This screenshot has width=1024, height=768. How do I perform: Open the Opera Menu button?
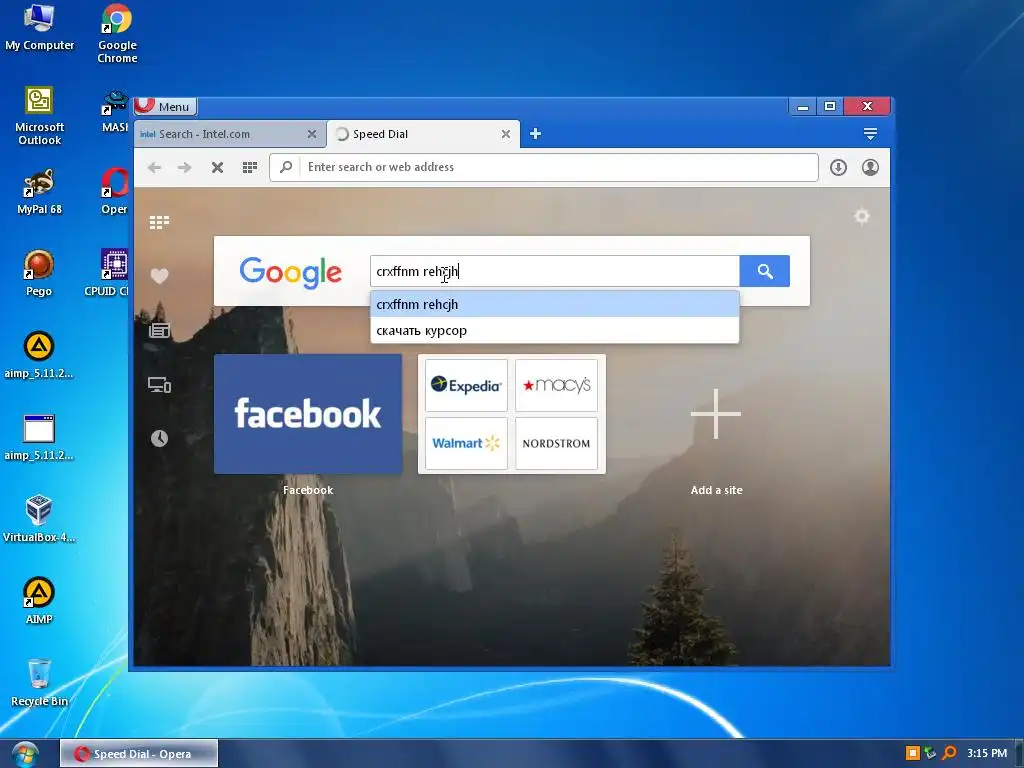165,106
